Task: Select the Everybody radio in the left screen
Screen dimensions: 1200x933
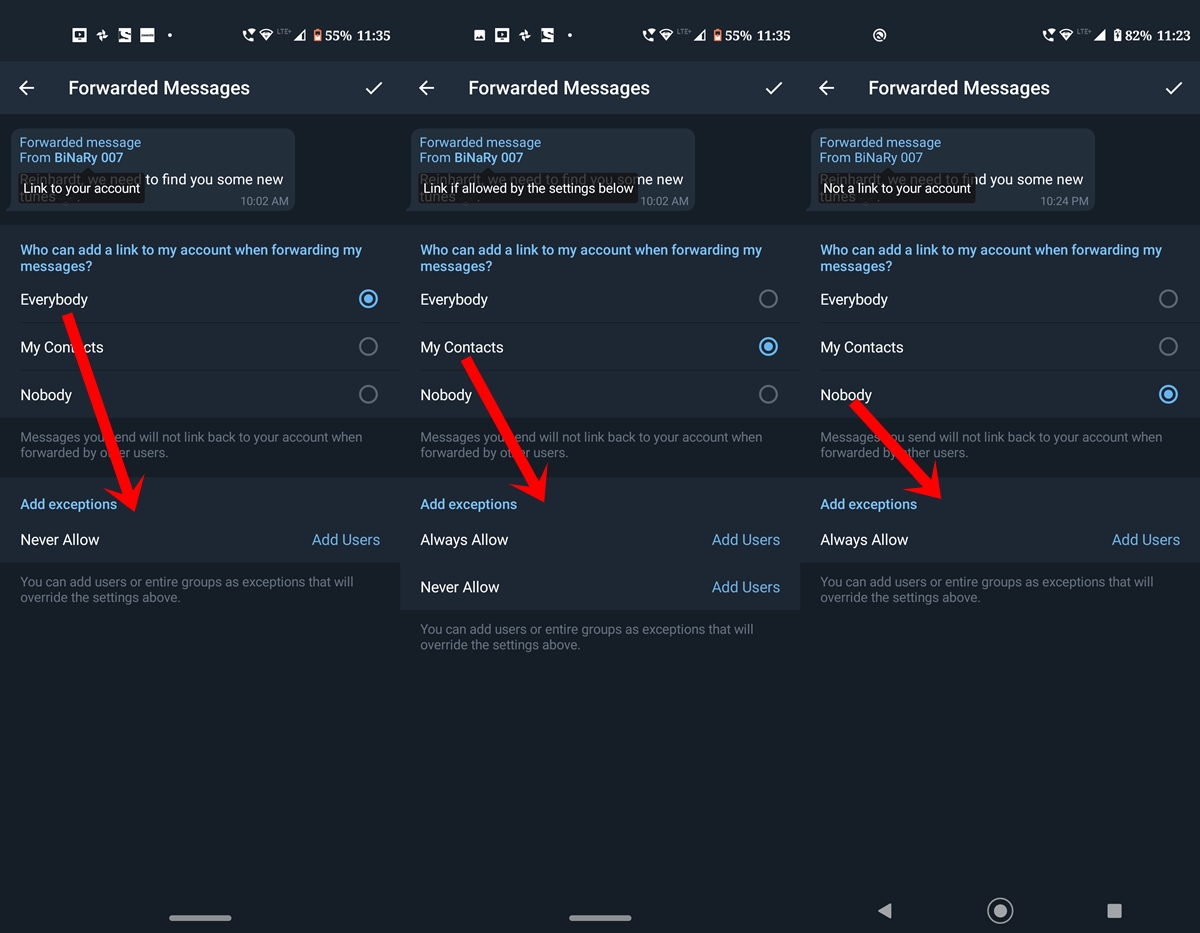Action: (368, 299)
